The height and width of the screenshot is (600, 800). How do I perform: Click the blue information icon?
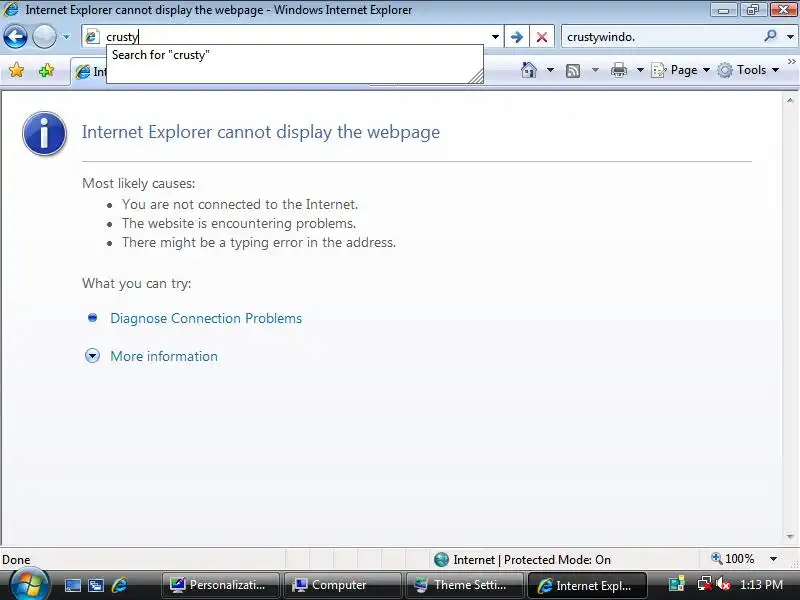pyautogui.click(x=44, y=133)
